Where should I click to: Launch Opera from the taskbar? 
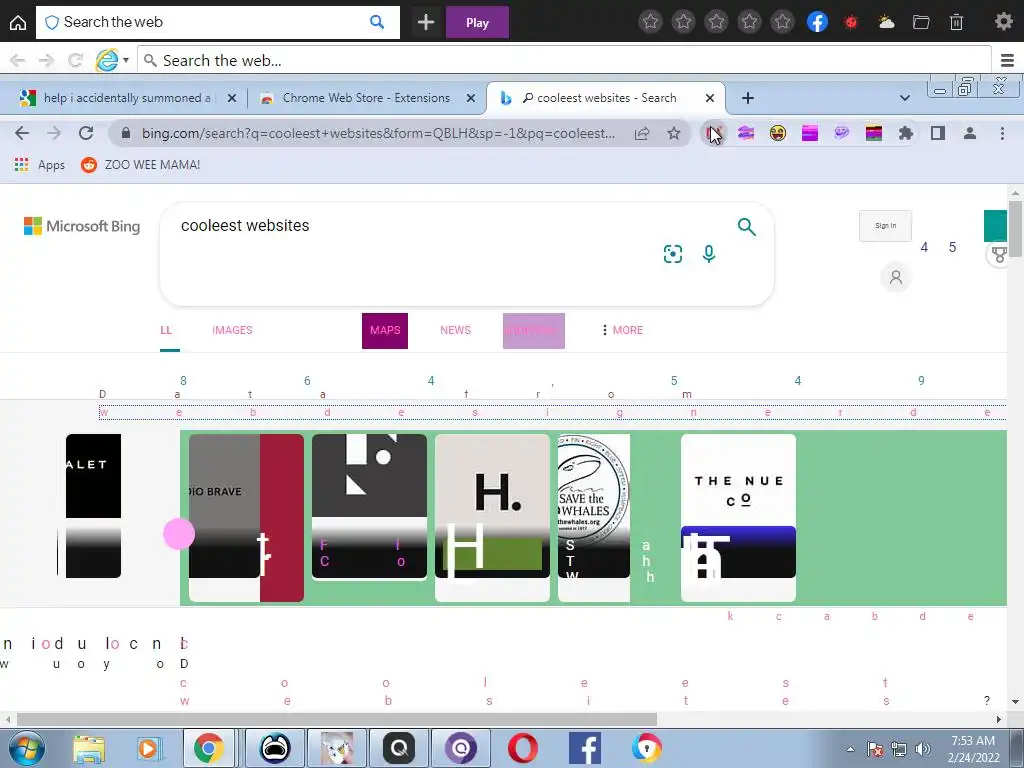coord(522,748)
